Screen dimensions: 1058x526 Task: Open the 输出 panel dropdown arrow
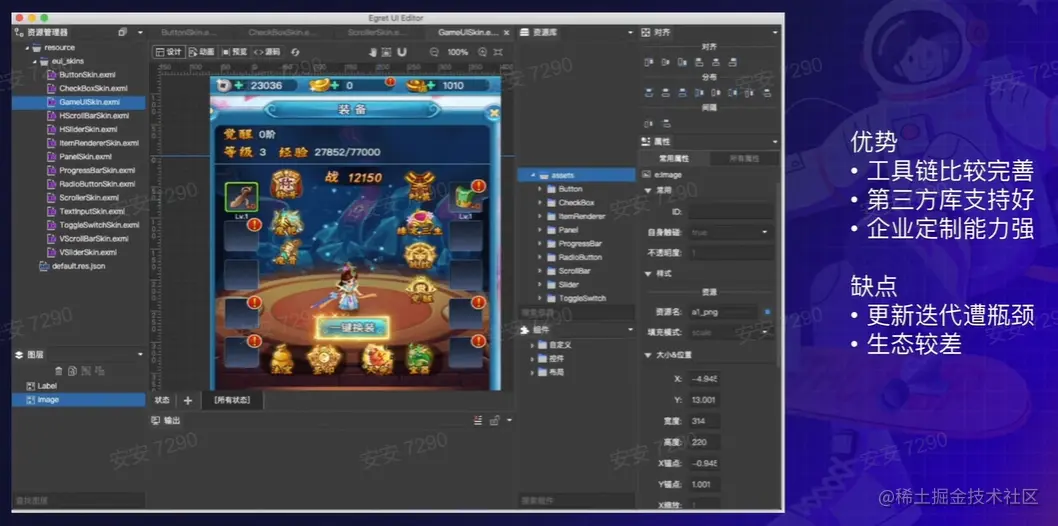click(509, 420)
